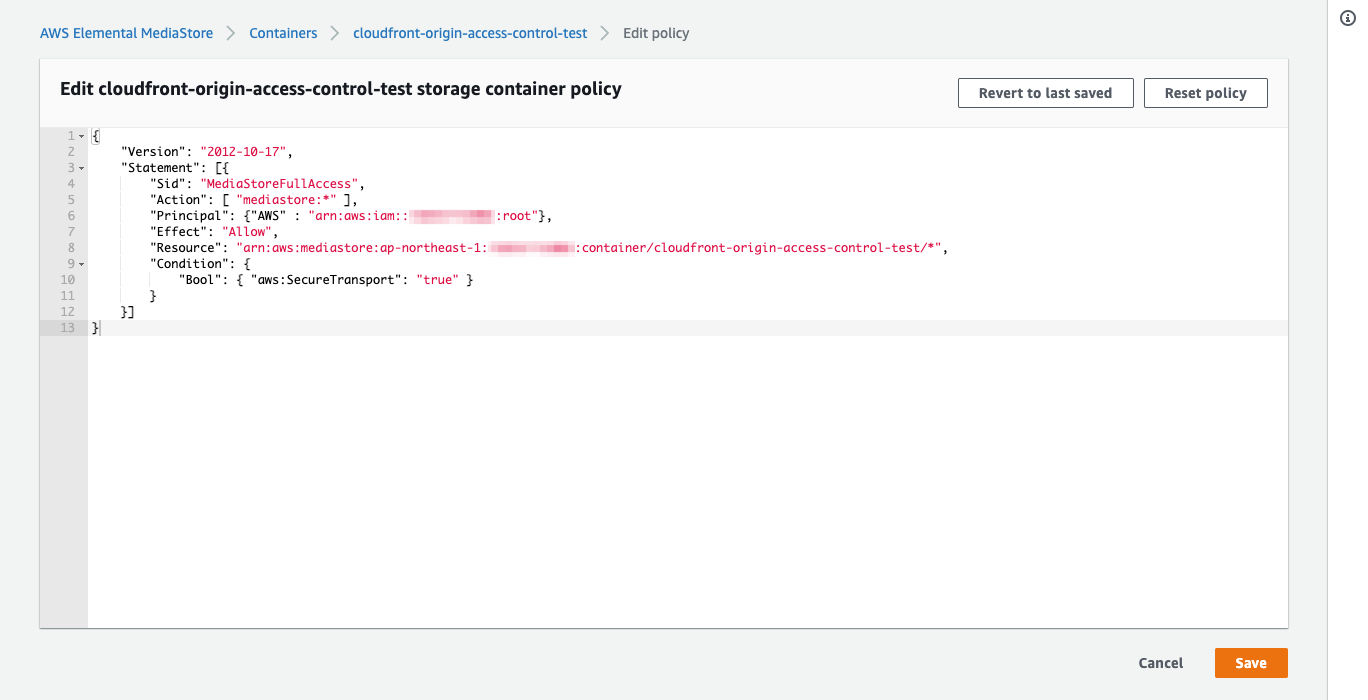This screenshot has height=700, width=1368.
Task: Click the "MediaStoreFullAccess" Sid value
Action: click(x=280, y=184)
